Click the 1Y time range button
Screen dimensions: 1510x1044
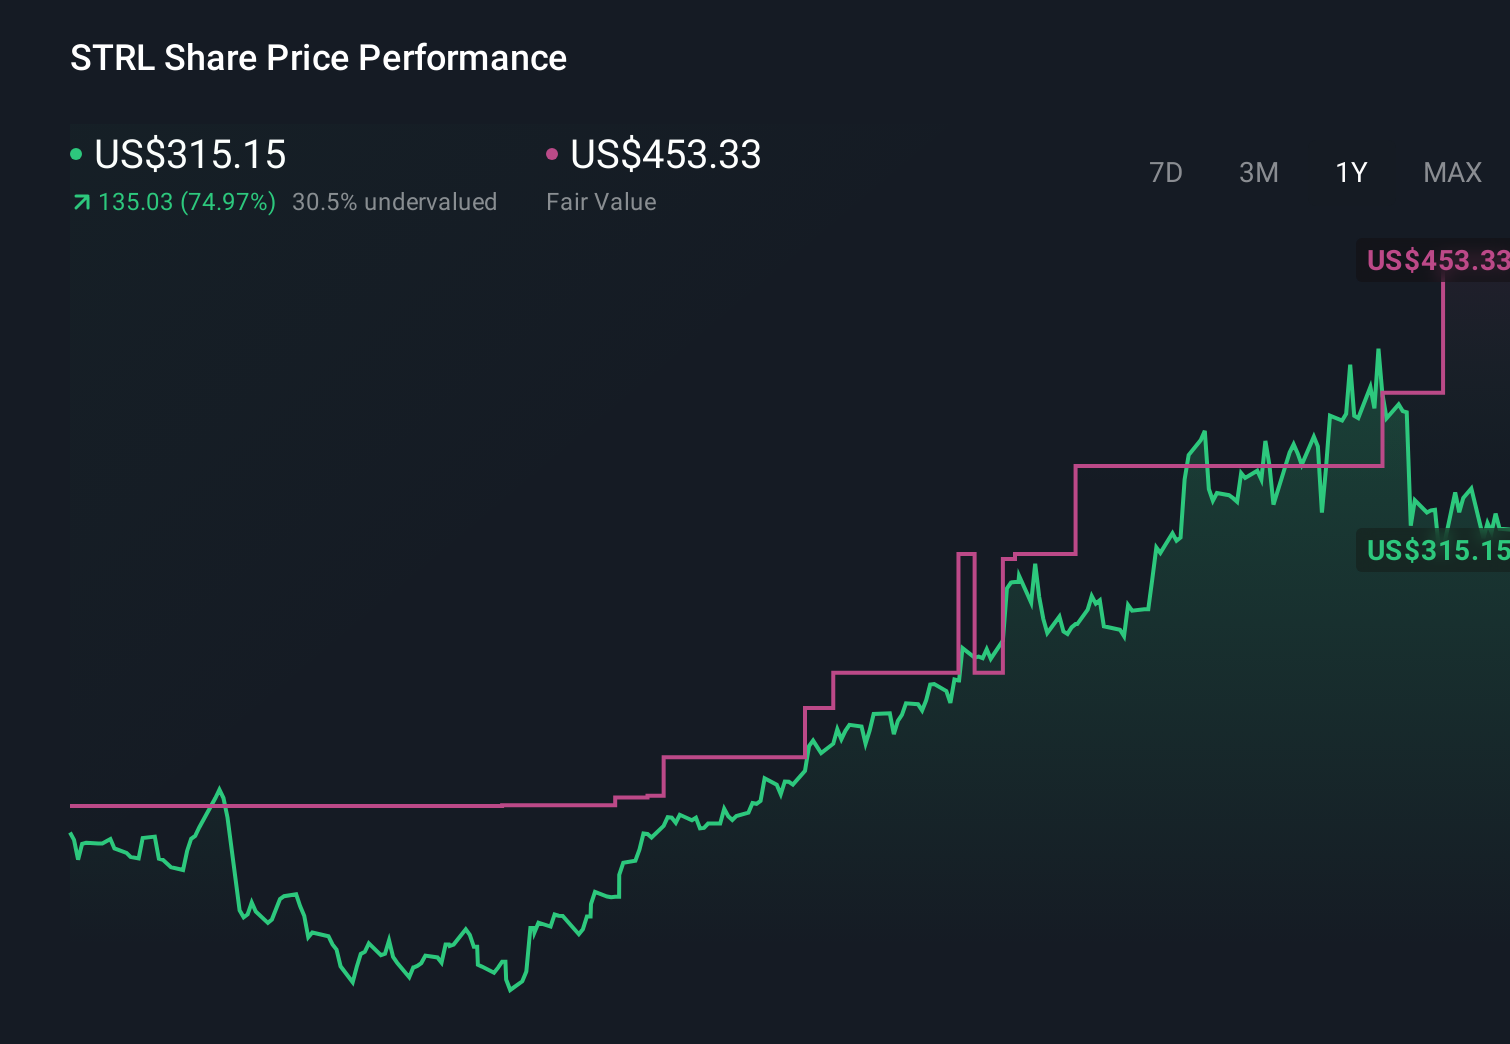[1350, 172]
